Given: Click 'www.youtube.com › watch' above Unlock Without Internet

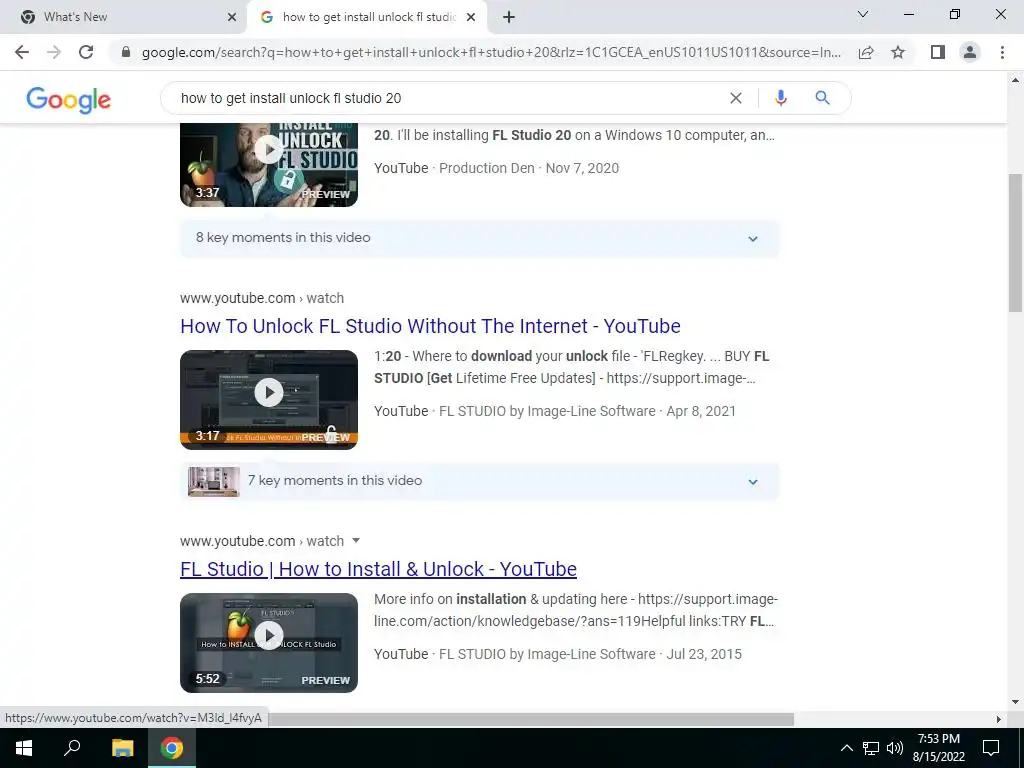Looking at the screenshot, I should (262, 298).
